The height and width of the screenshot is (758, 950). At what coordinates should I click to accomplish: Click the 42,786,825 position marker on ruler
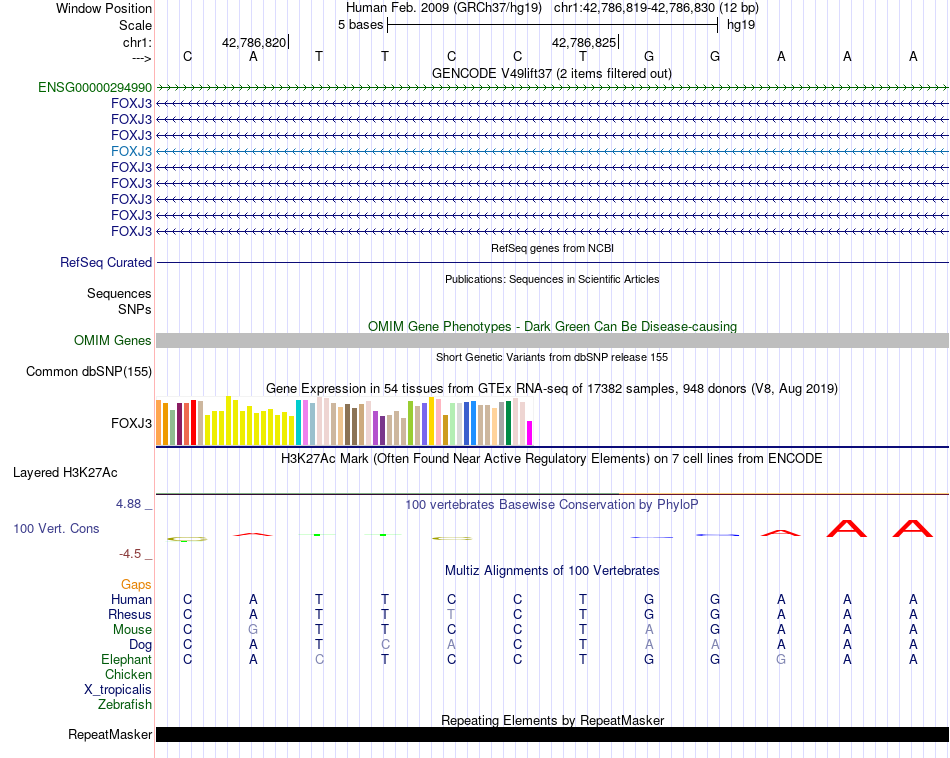585,43
